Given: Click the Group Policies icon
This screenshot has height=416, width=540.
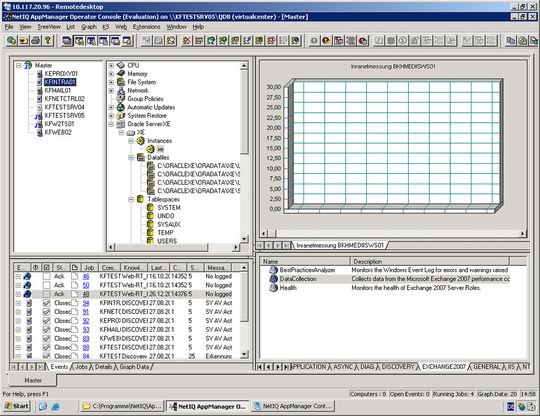Looking at the screenshot, I should tap(121, 99).
